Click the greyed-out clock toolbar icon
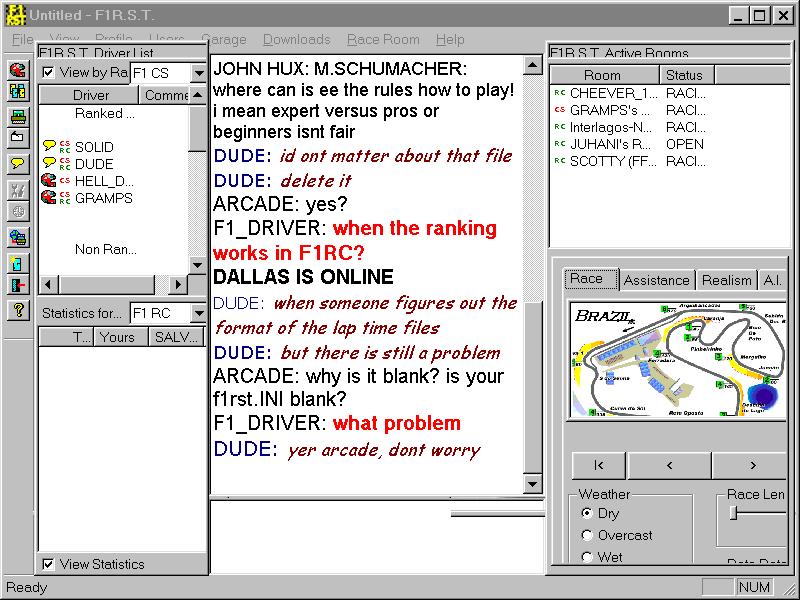Viewport: 800px width, 600px height. pyautogui.click(x=18, y=211)
